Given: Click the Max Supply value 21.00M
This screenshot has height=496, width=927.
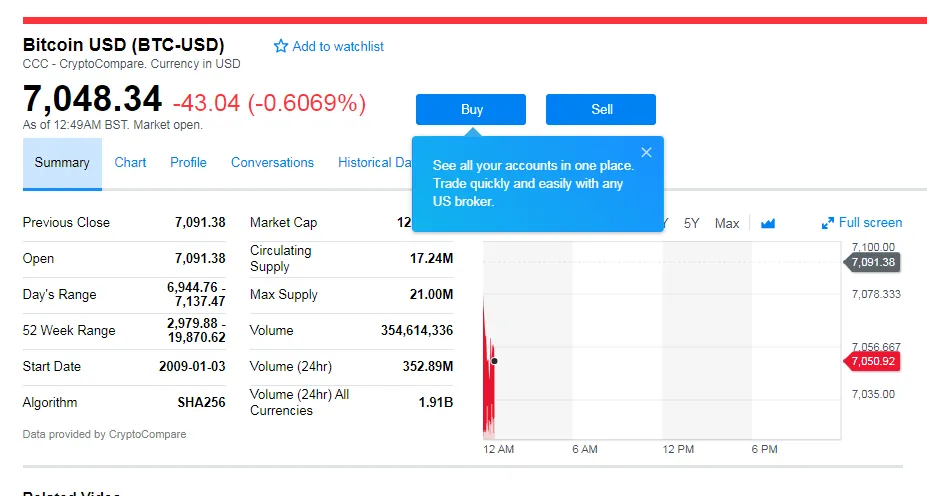Looking at the screenshot, I should tap(432, 294).
